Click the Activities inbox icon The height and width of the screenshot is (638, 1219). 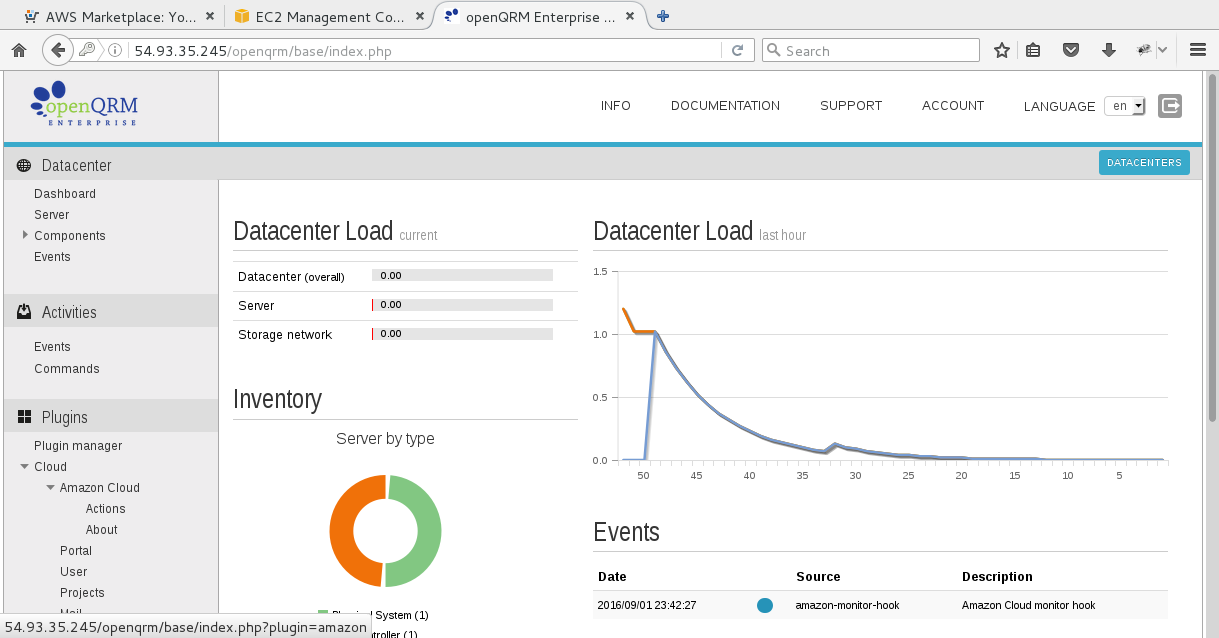click(x=24, y=312)
